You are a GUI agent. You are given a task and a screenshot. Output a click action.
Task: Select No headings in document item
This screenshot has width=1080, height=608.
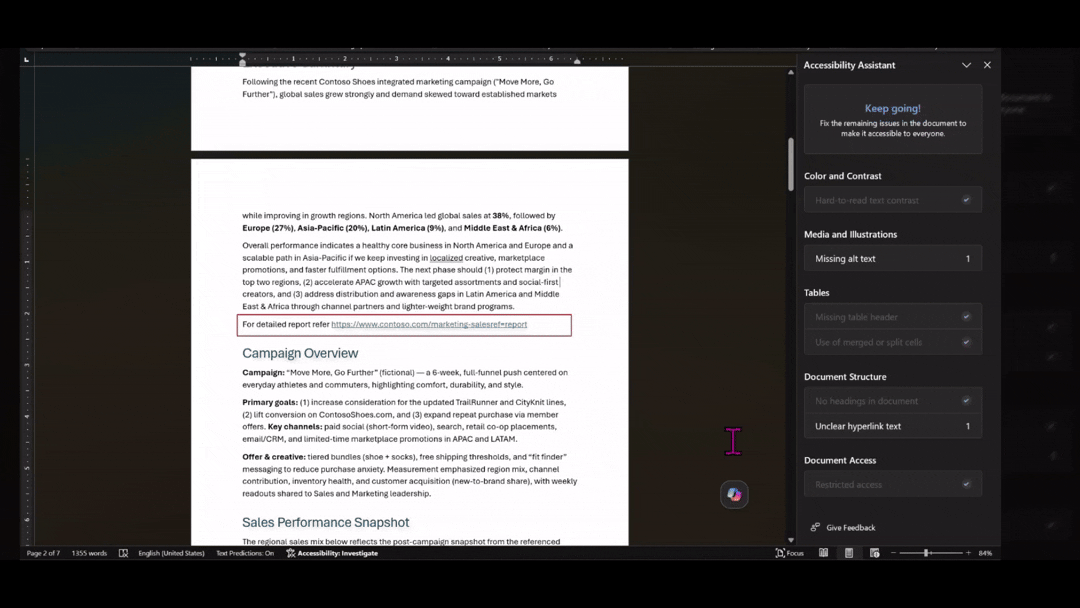click(x=893, y=401)
